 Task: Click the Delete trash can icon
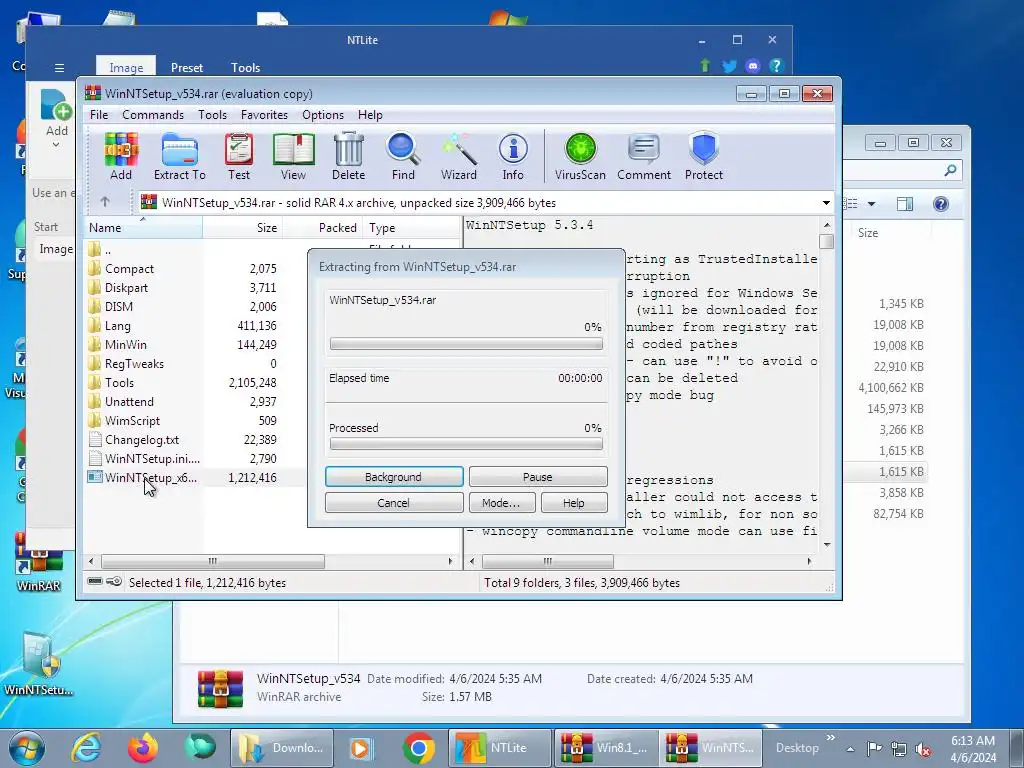point(349,157)
